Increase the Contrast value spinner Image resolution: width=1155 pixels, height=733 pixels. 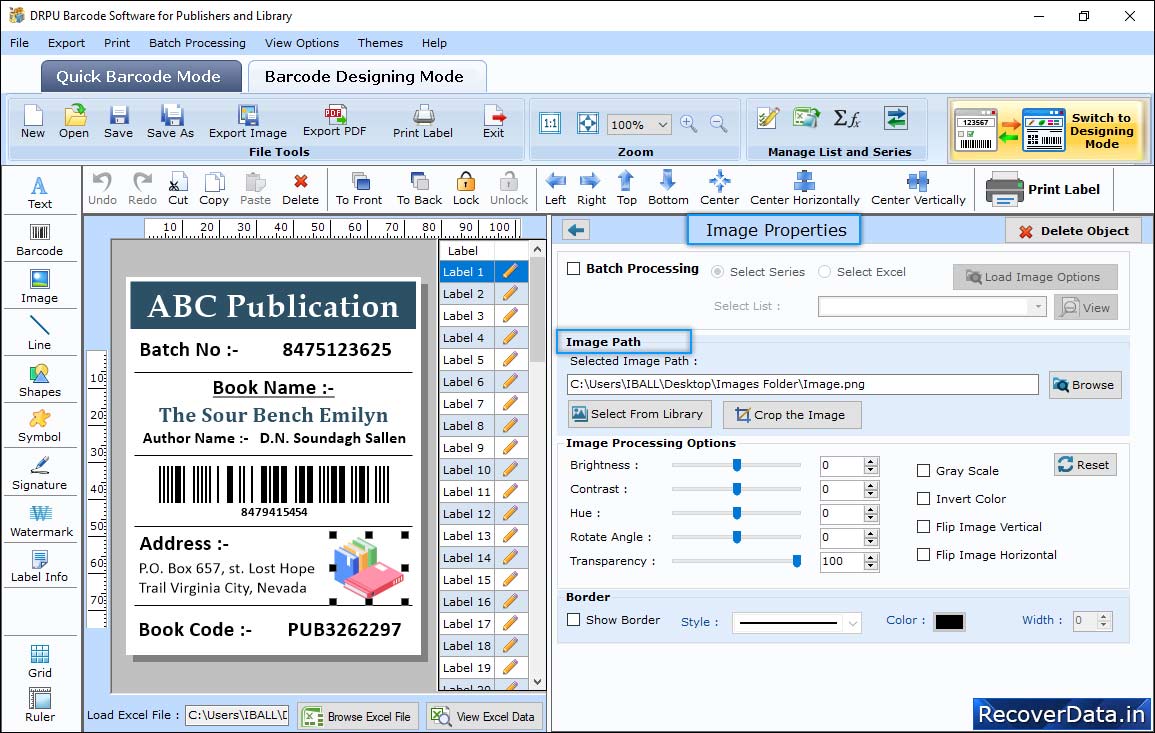tap(871, 485)
